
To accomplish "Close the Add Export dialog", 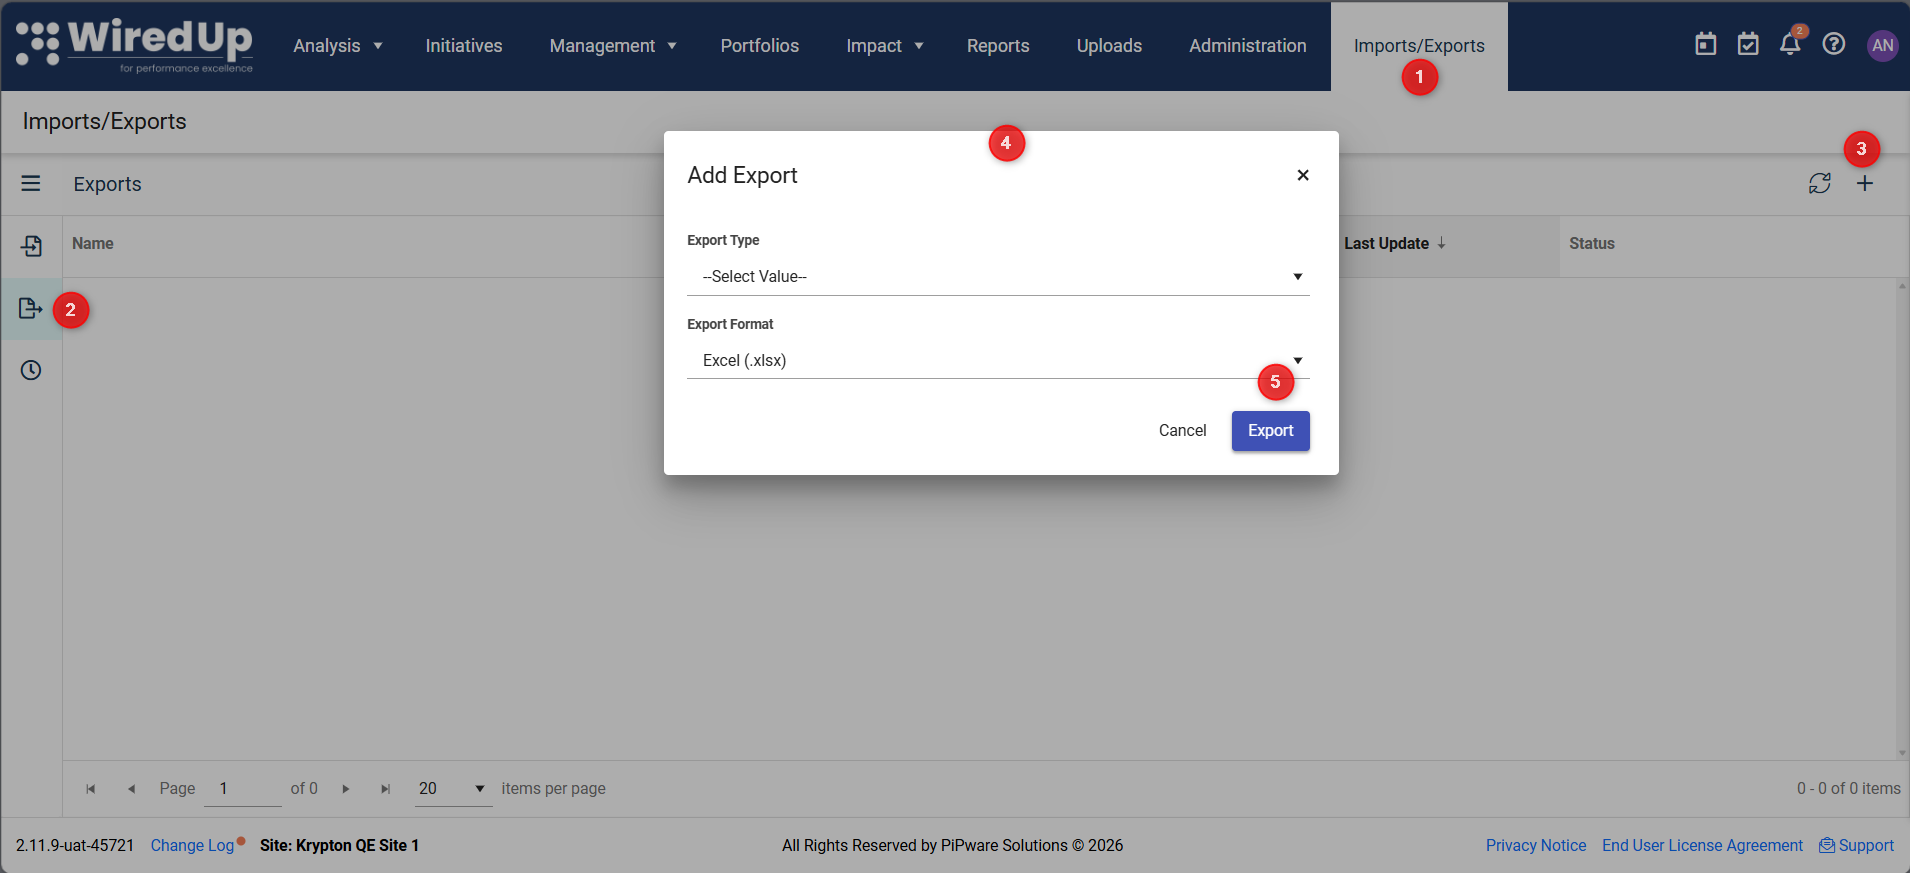I will (1303, 175).
